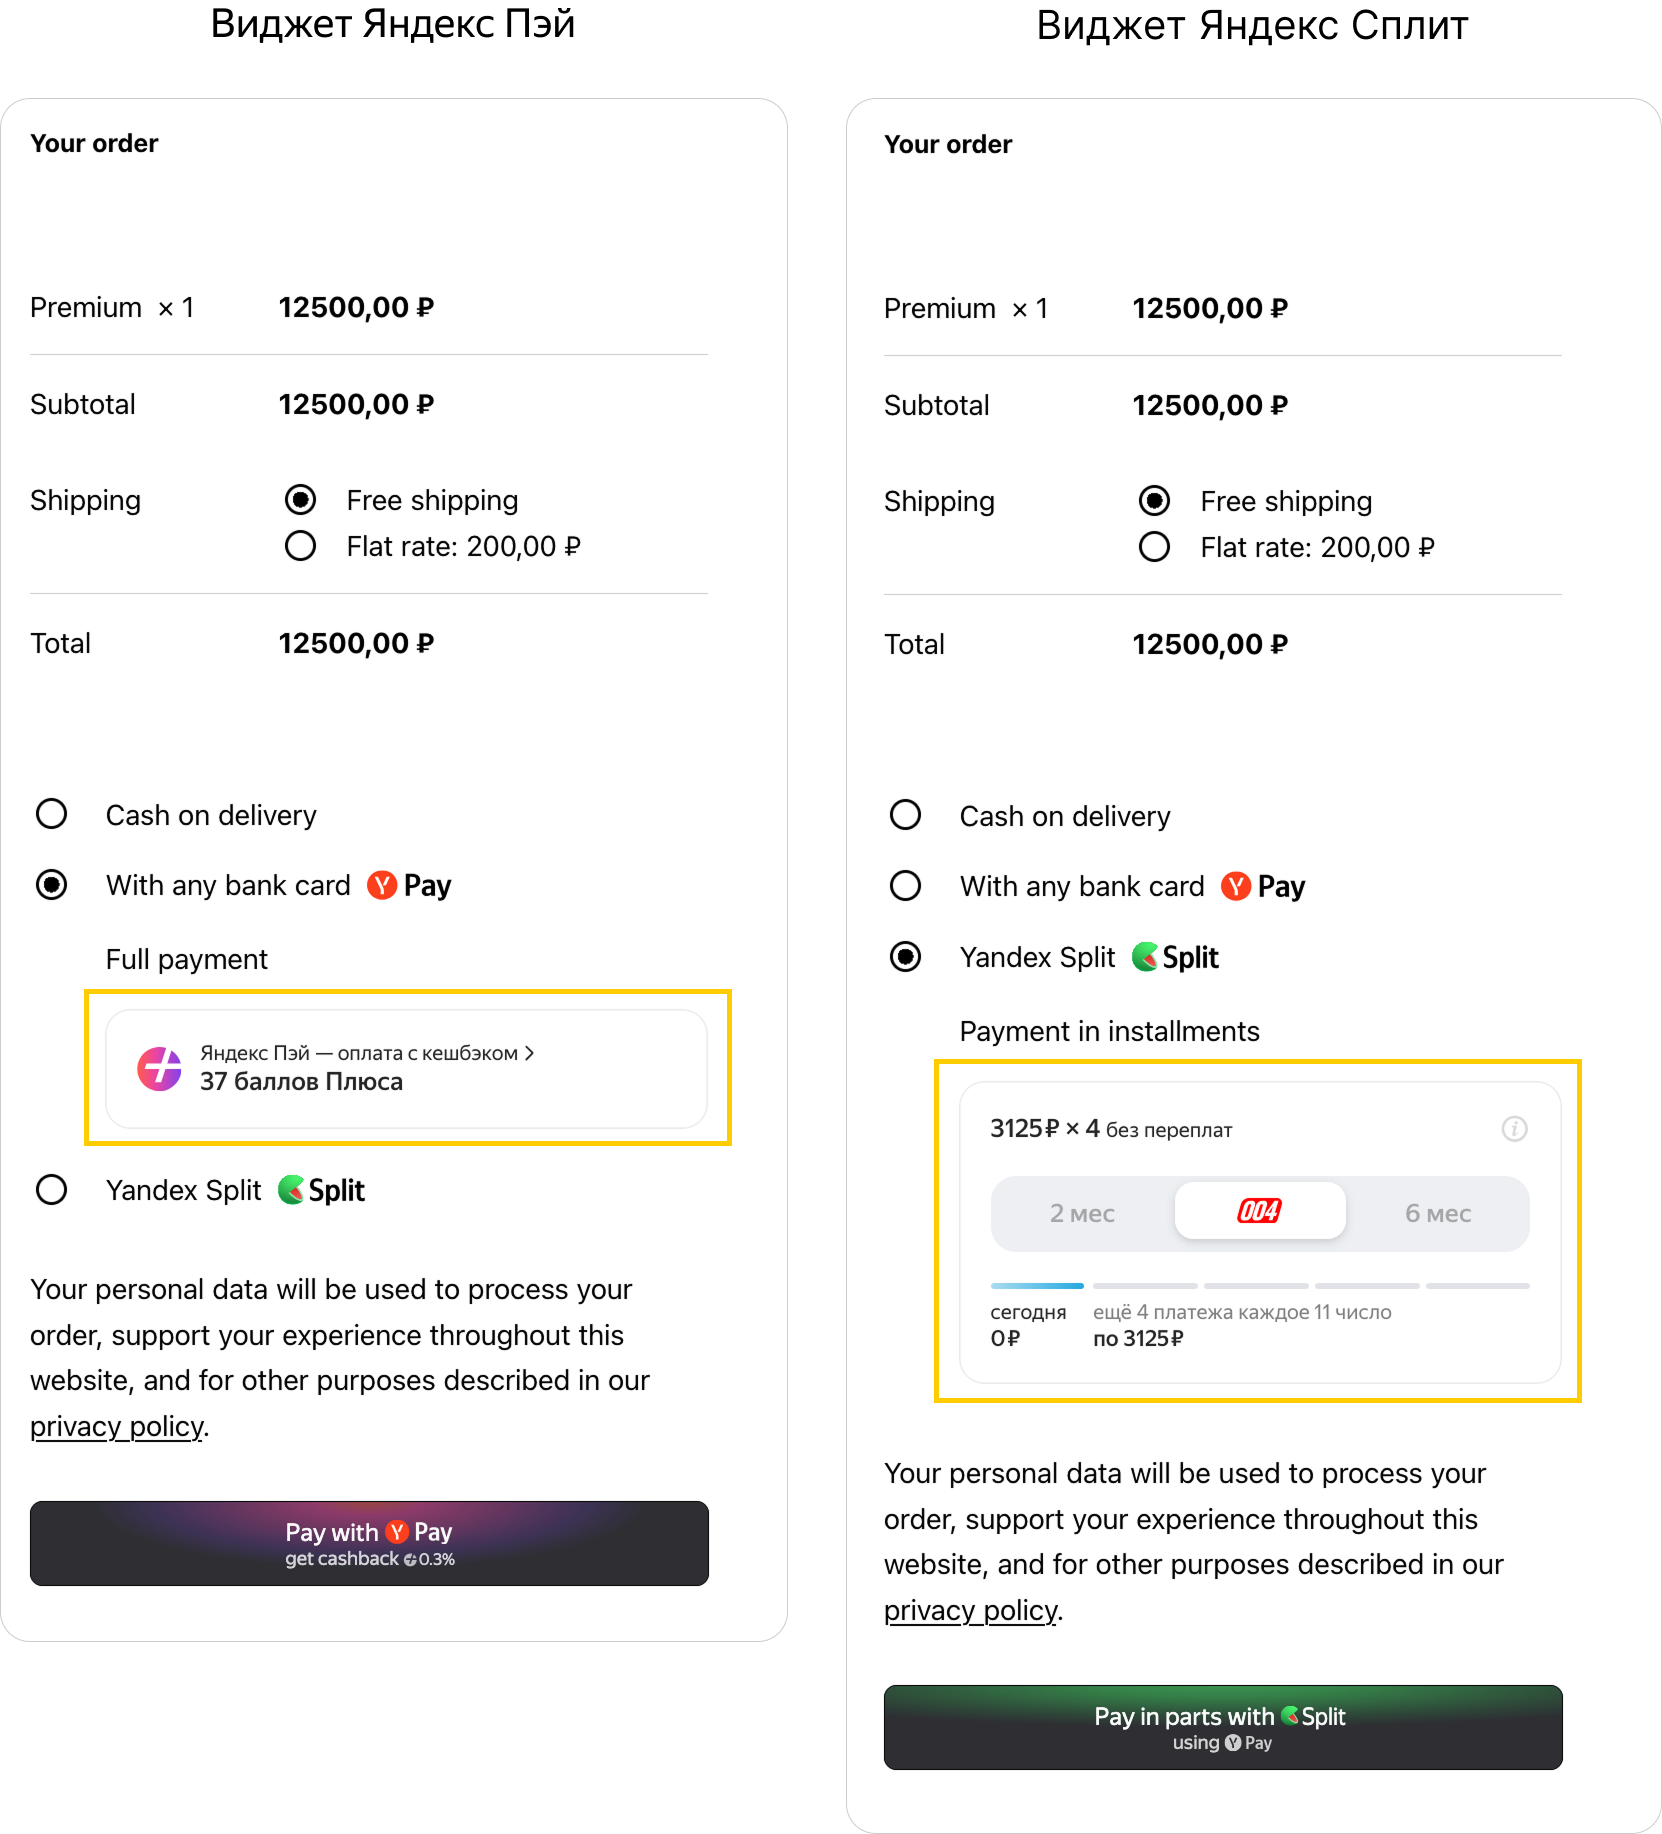Choose Cash on delivery in the left widget
The height and width of the screenshot is (1834, 1662).
51,814
